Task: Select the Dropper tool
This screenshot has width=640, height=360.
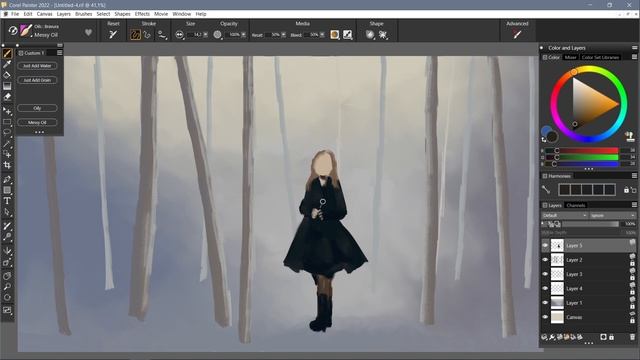Action: 7,64
